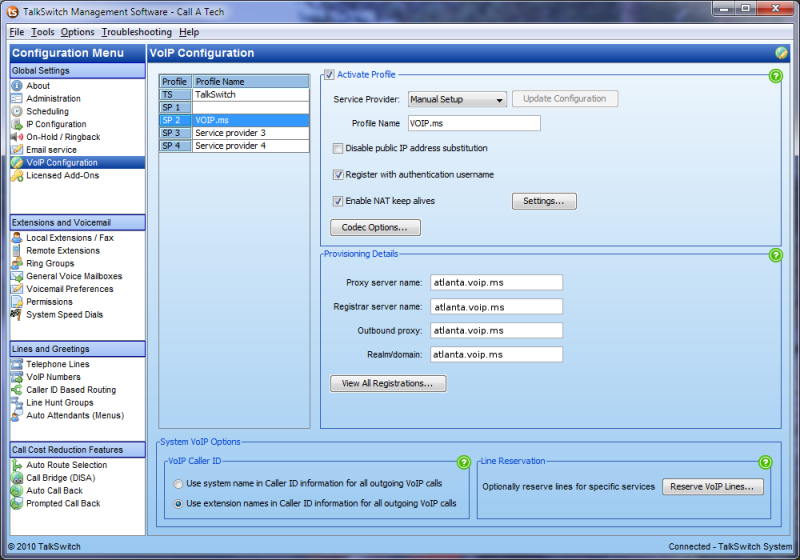Click the Line Hunt Groups icon

[x=17, y=402]
